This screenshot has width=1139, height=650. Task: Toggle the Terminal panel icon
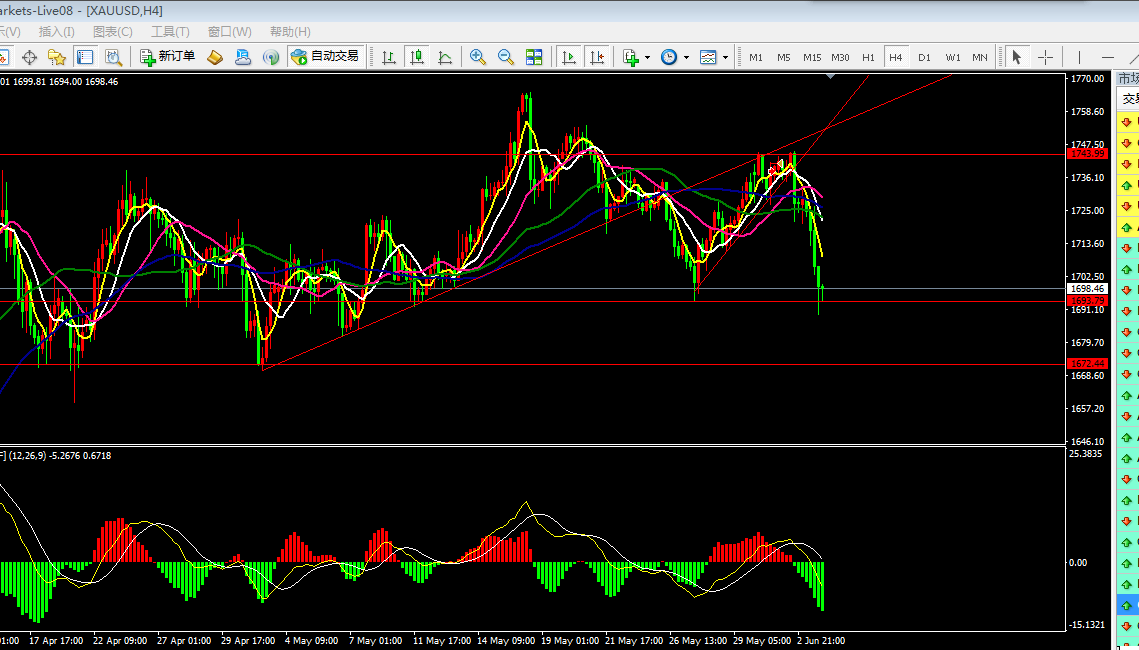coord(85,57)
